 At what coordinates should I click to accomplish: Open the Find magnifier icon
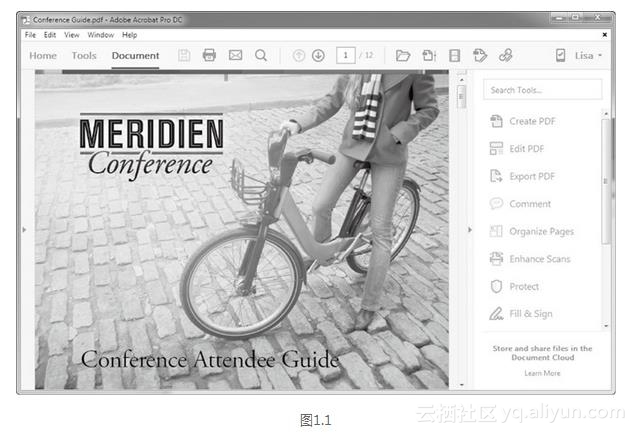point(261,55)
